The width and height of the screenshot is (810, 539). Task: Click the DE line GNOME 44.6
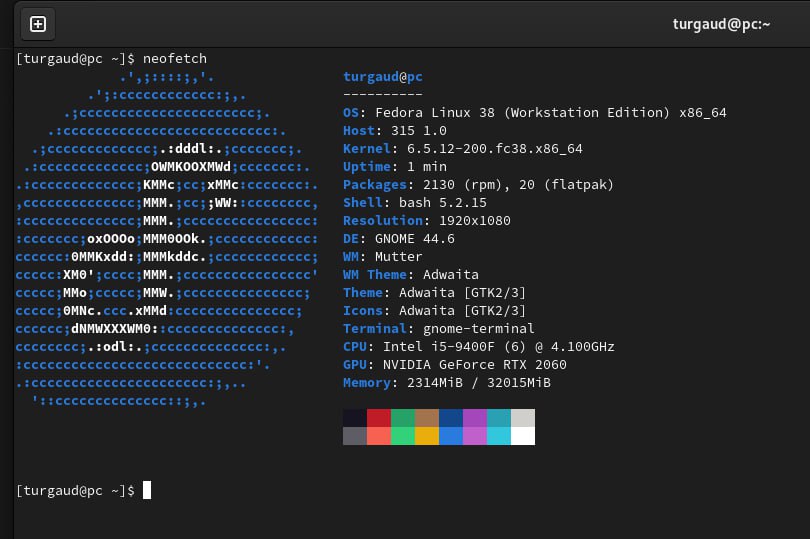tap(399, 239)
